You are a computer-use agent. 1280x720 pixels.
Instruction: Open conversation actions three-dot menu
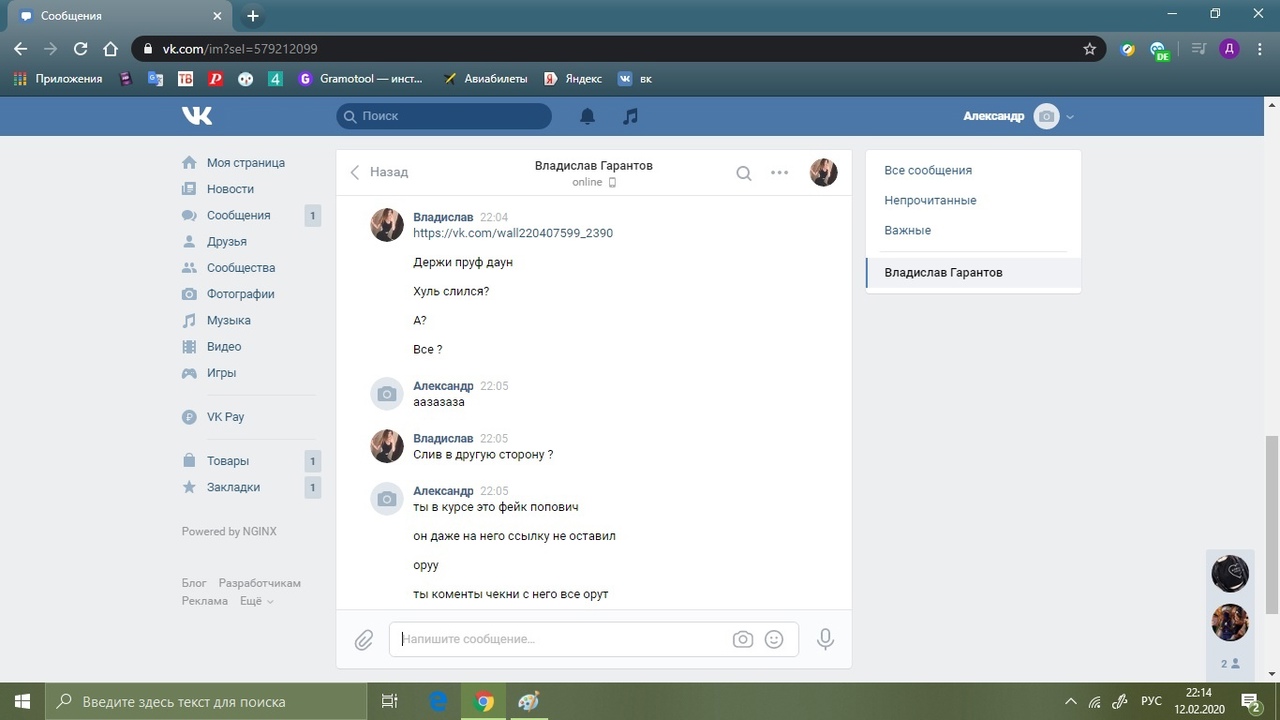point(780,173)
